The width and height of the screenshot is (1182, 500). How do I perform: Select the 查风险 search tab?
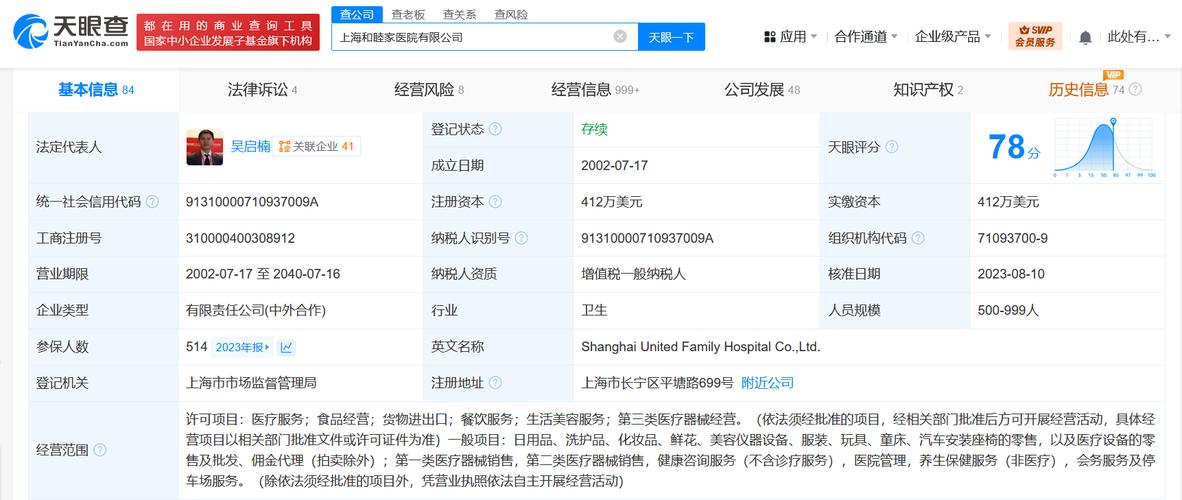[511, 14]
